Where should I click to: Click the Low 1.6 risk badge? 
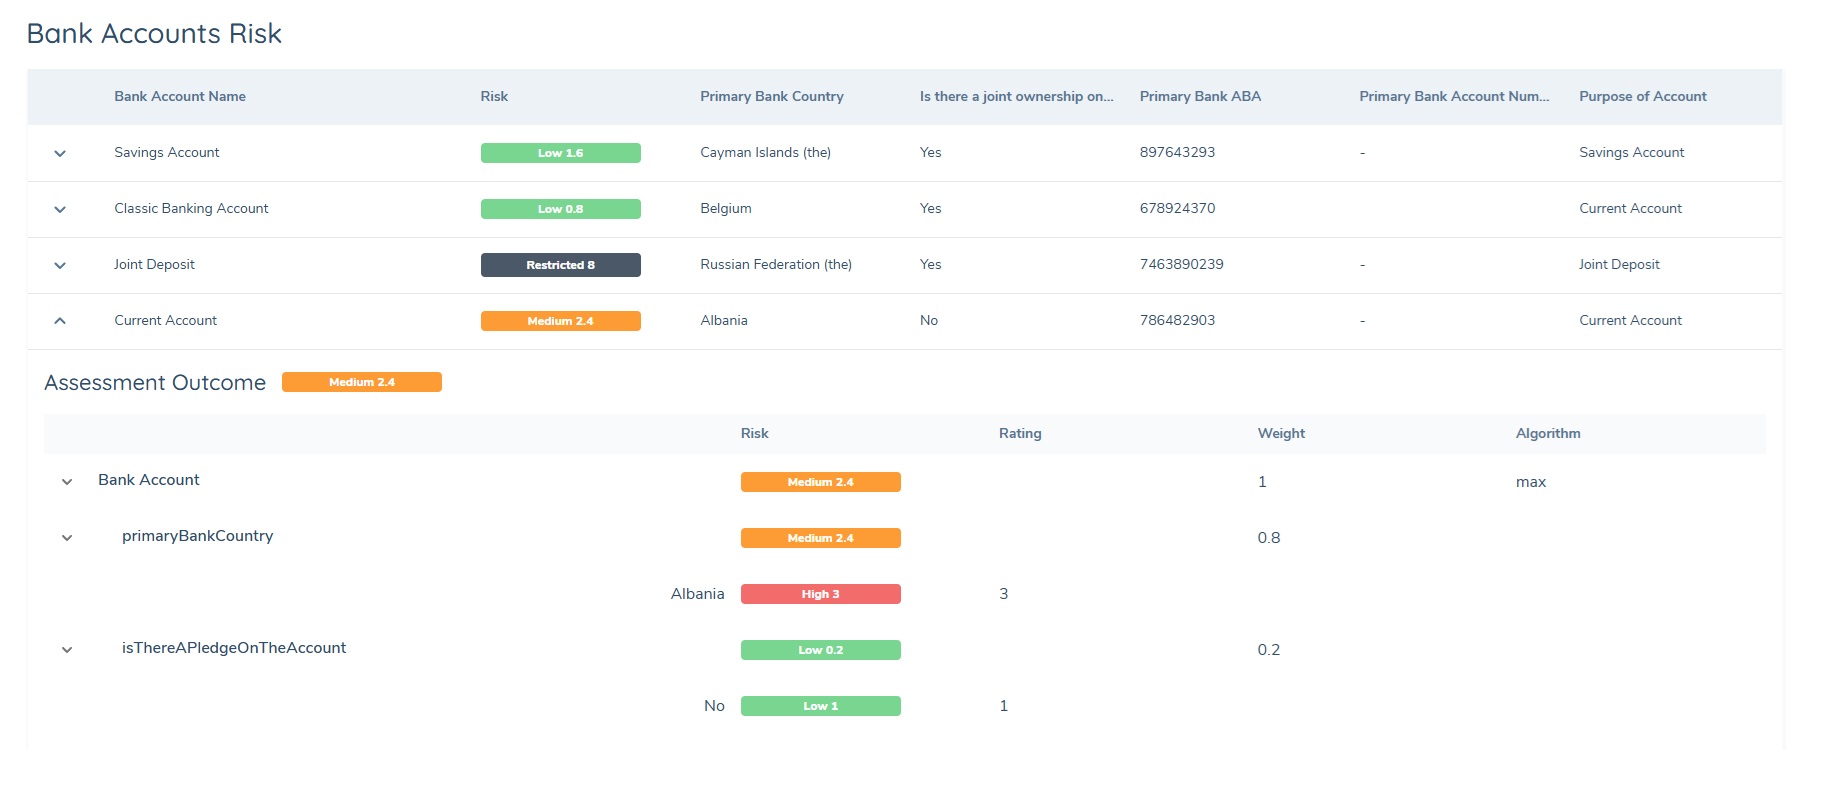click(560, 153)
